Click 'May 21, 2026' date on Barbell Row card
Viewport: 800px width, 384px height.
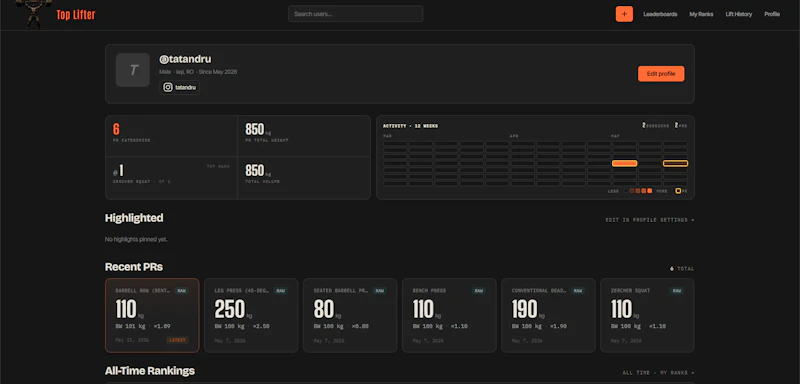click(x=132, y=340)
